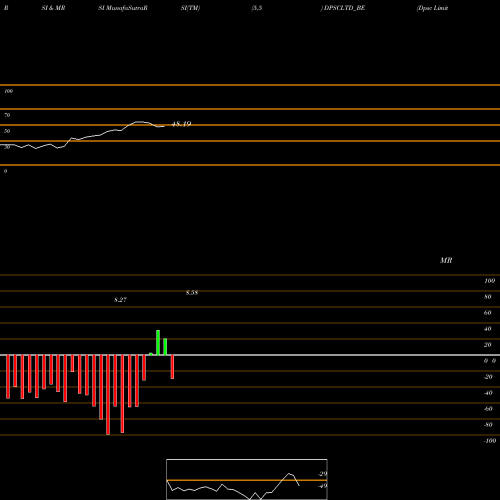The image size is (500, 500).
Task: Click the last red bar after green bars
Action: click(x=172, y=367)
